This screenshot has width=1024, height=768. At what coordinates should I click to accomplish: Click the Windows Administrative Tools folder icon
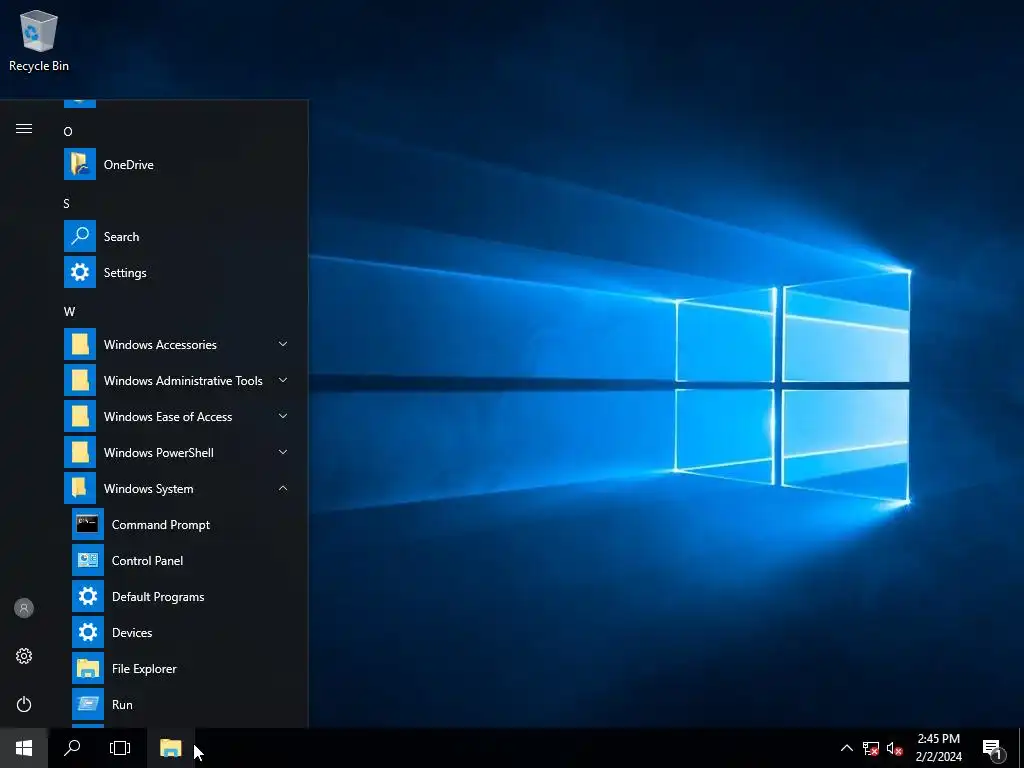(x=80, y=380)
